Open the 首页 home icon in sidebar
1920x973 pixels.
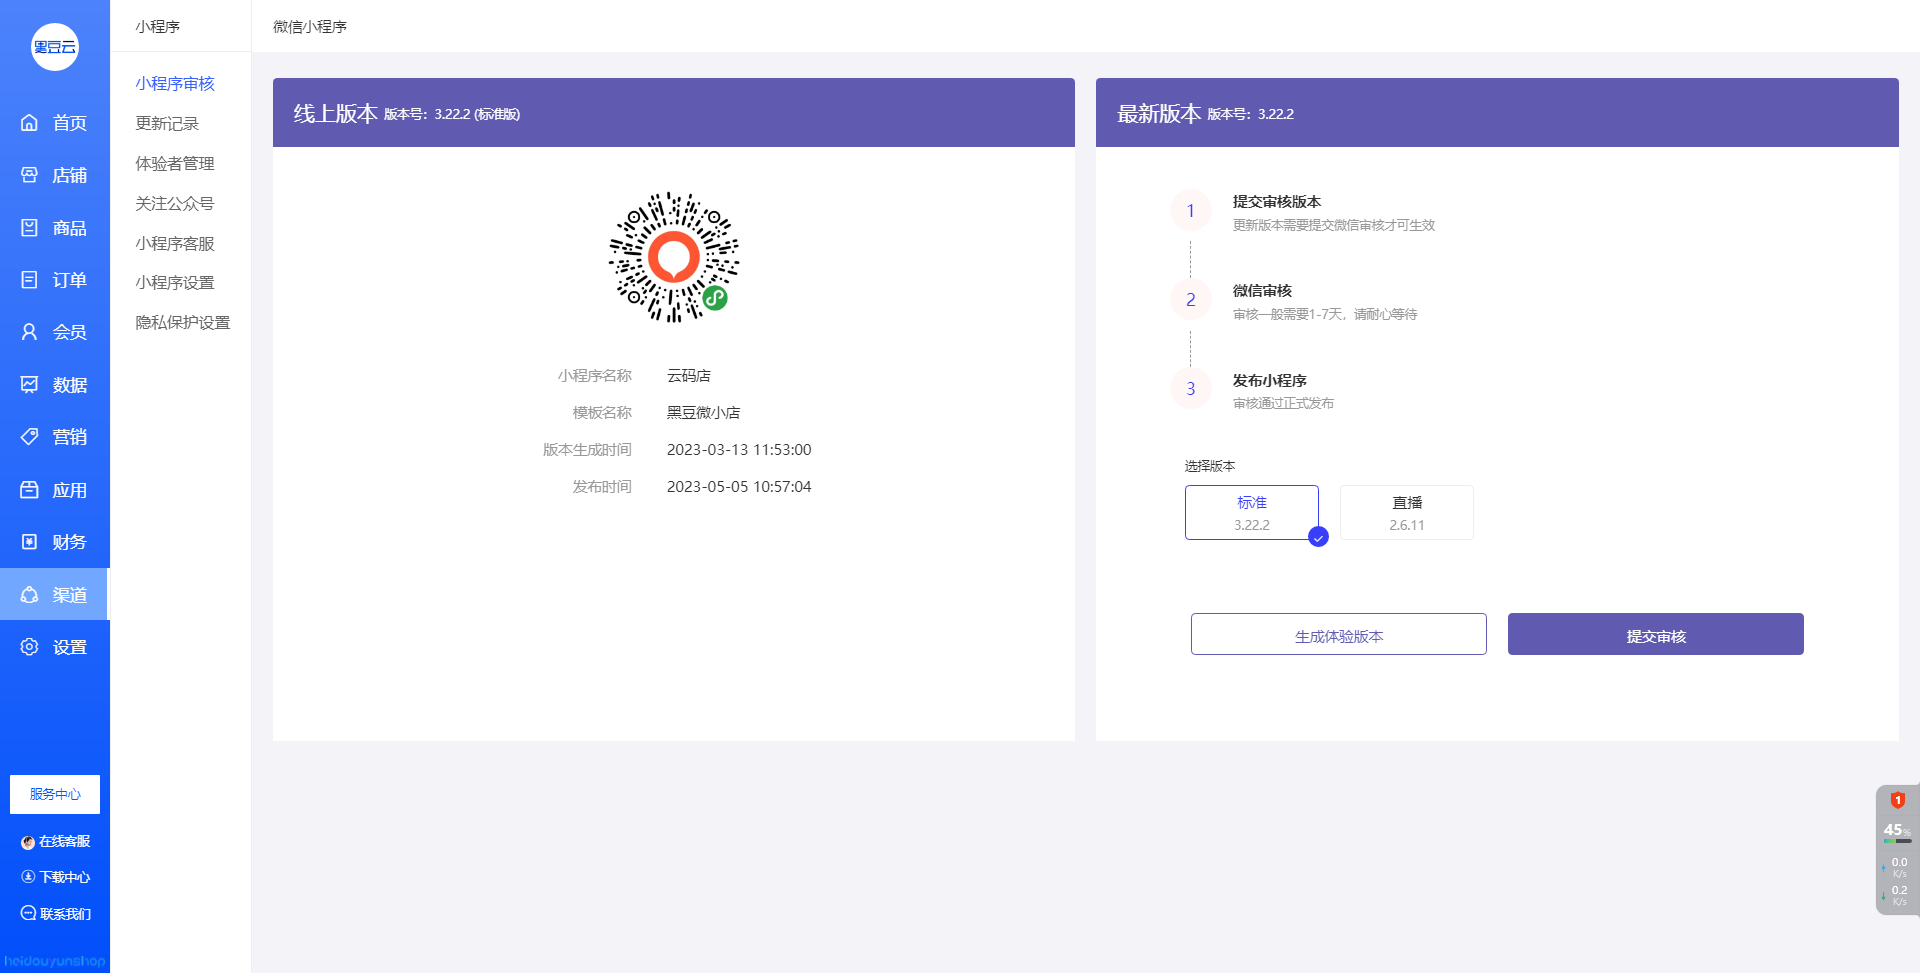click(x=30, y=123)
